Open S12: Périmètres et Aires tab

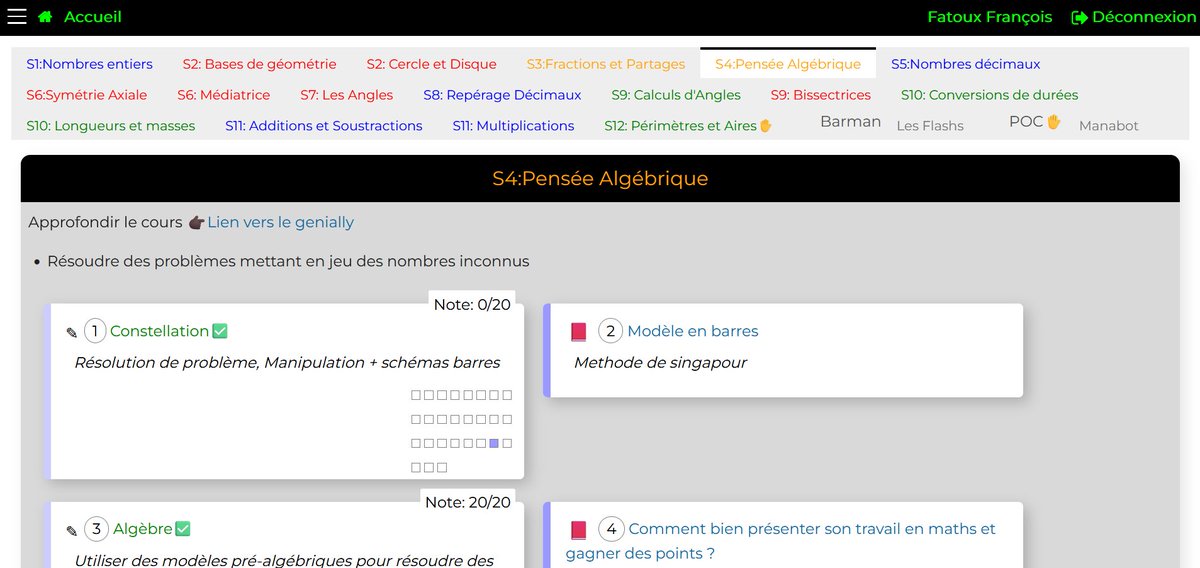(681, 126)
